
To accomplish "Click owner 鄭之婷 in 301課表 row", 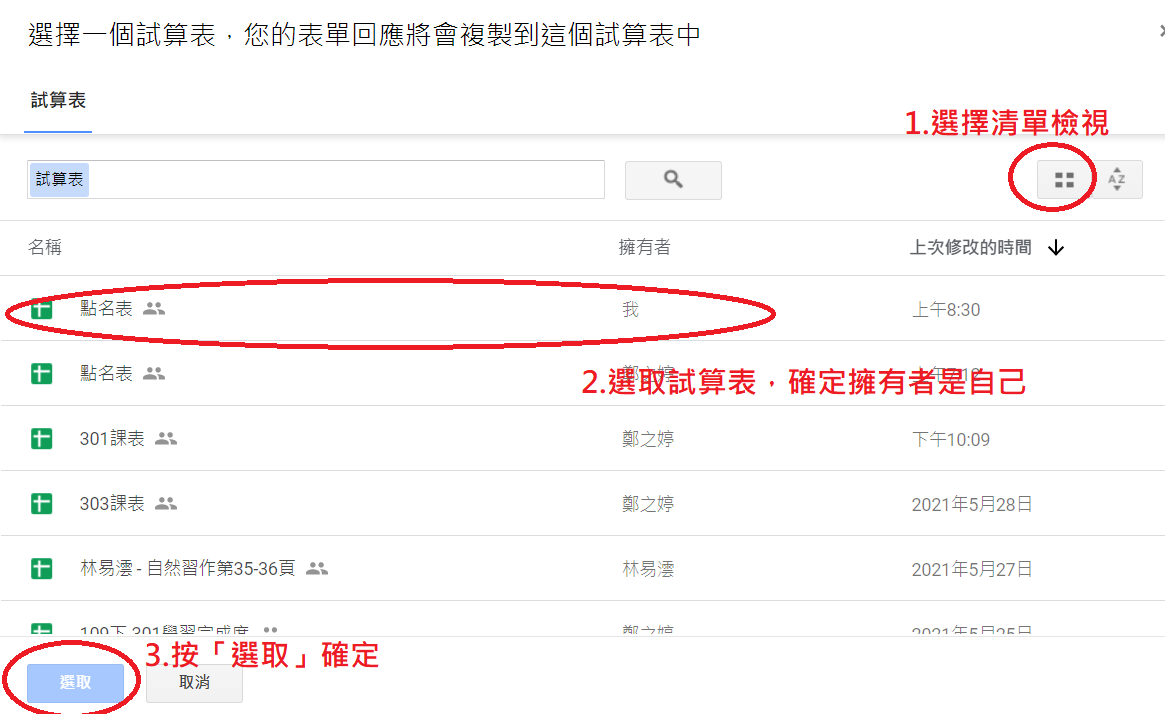I will [648, 439].
